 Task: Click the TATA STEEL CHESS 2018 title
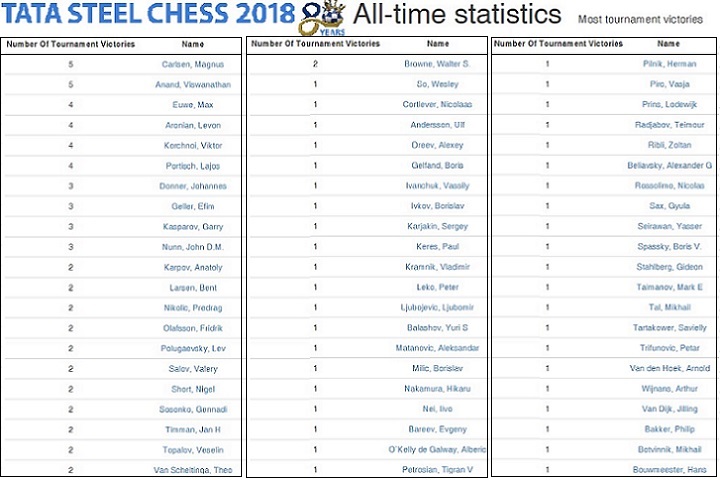click(148, 16)
